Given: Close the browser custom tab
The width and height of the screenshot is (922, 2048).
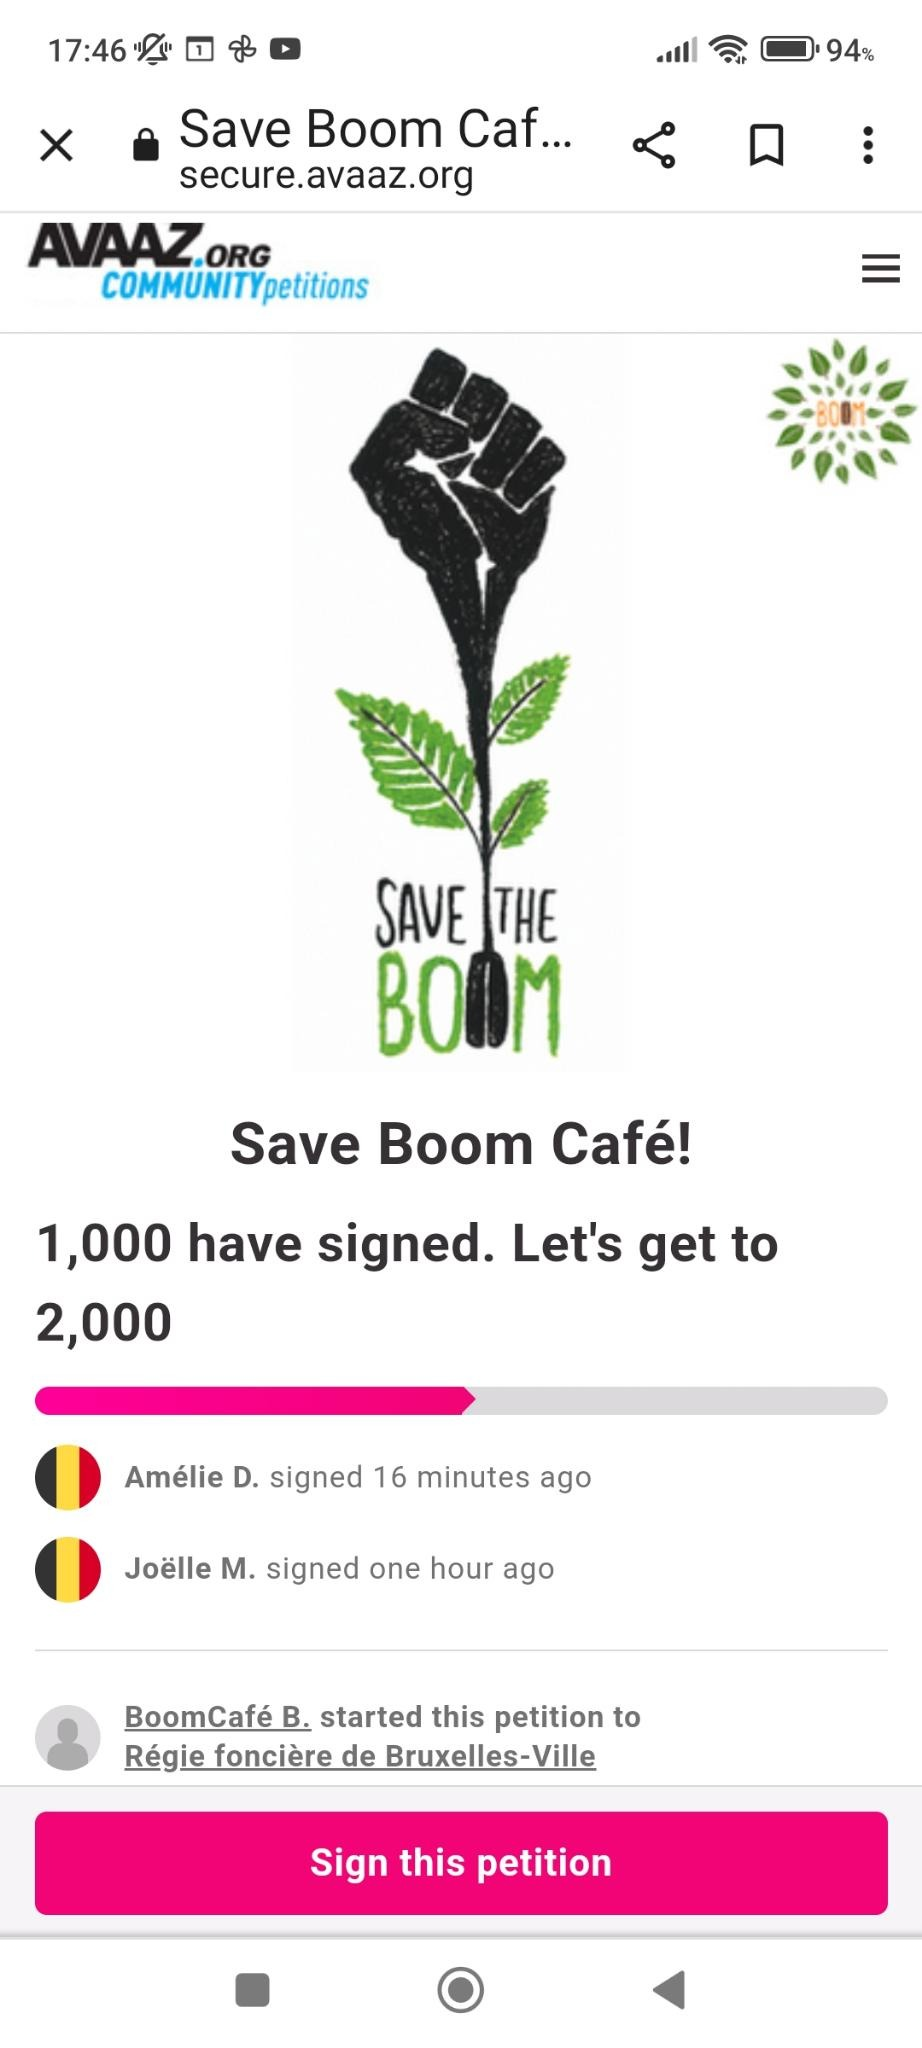Looking at the screenshot, I should coord(57,145).
